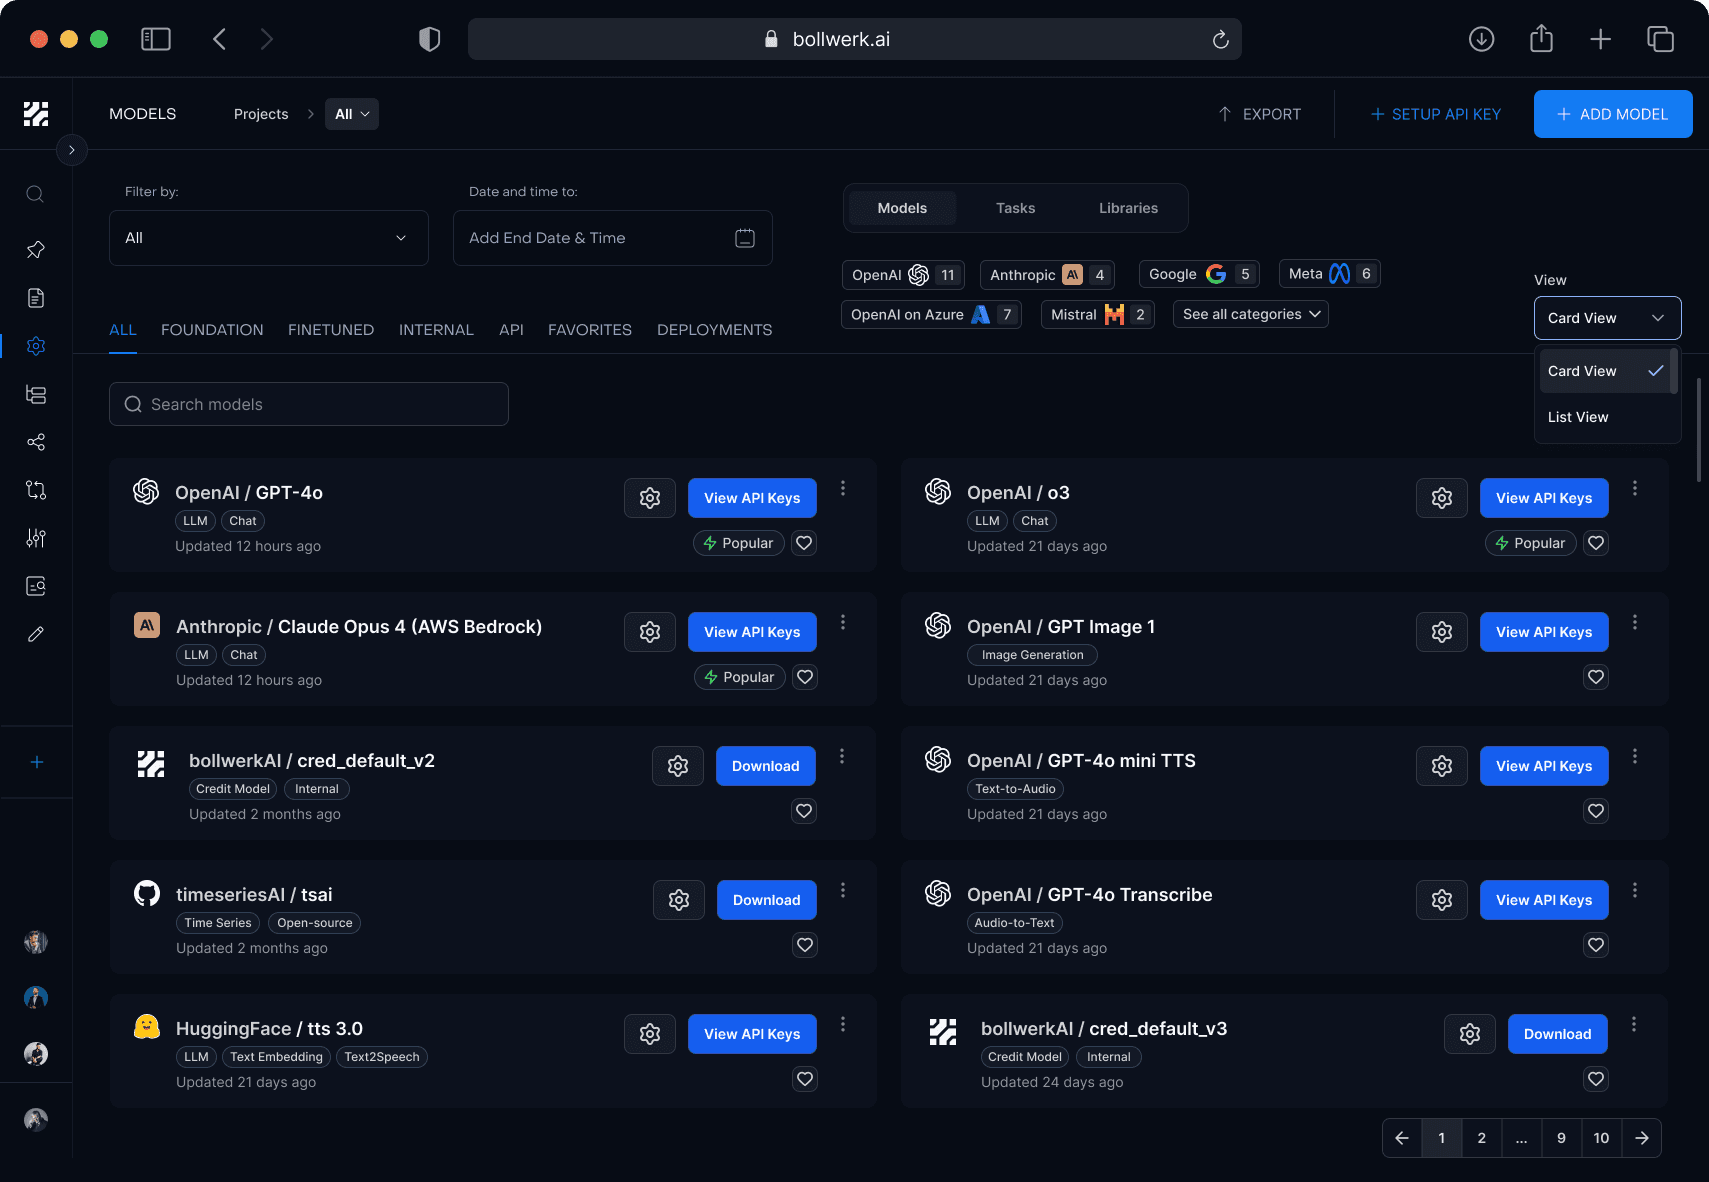Click SETUP API KEY

click(x=1435, y=114)
